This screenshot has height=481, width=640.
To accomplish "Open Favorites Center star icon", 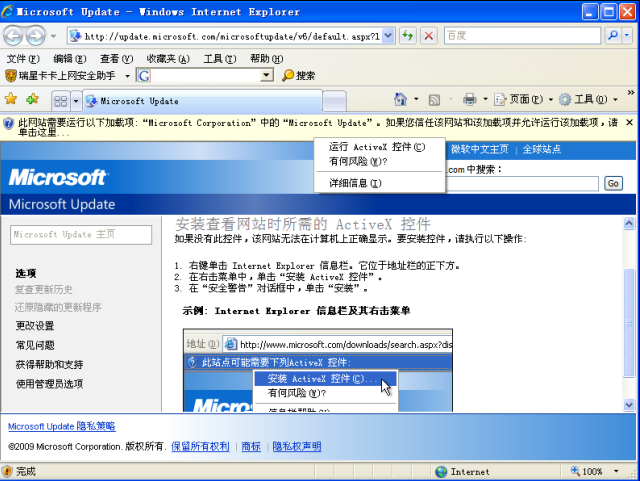I will [x=11, y=99].
